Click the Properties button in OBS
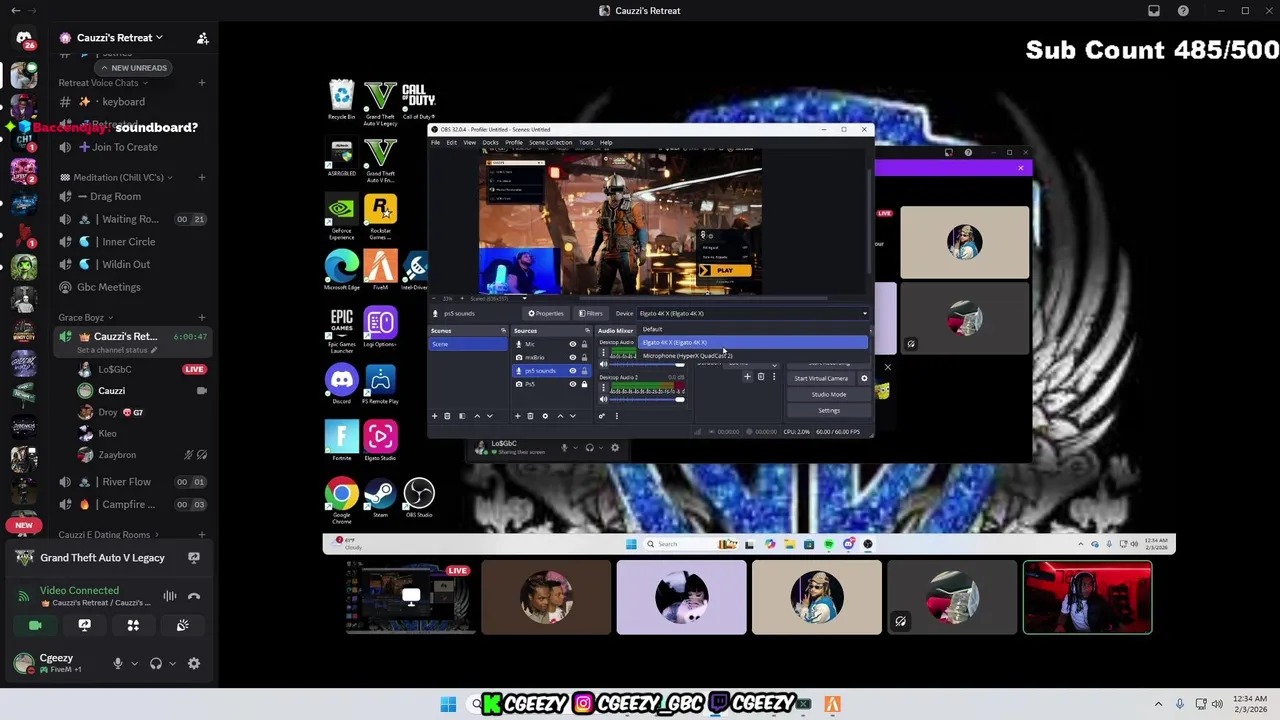The height and width of the screenshot is (720, 1280). (546, 313)
